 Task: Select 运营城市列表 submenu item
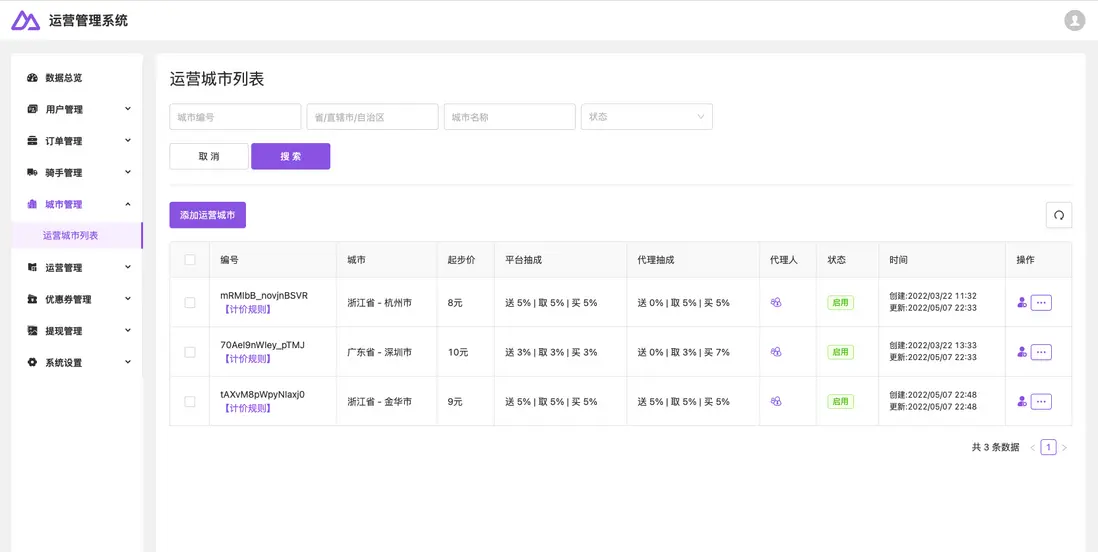click(70, 236)
